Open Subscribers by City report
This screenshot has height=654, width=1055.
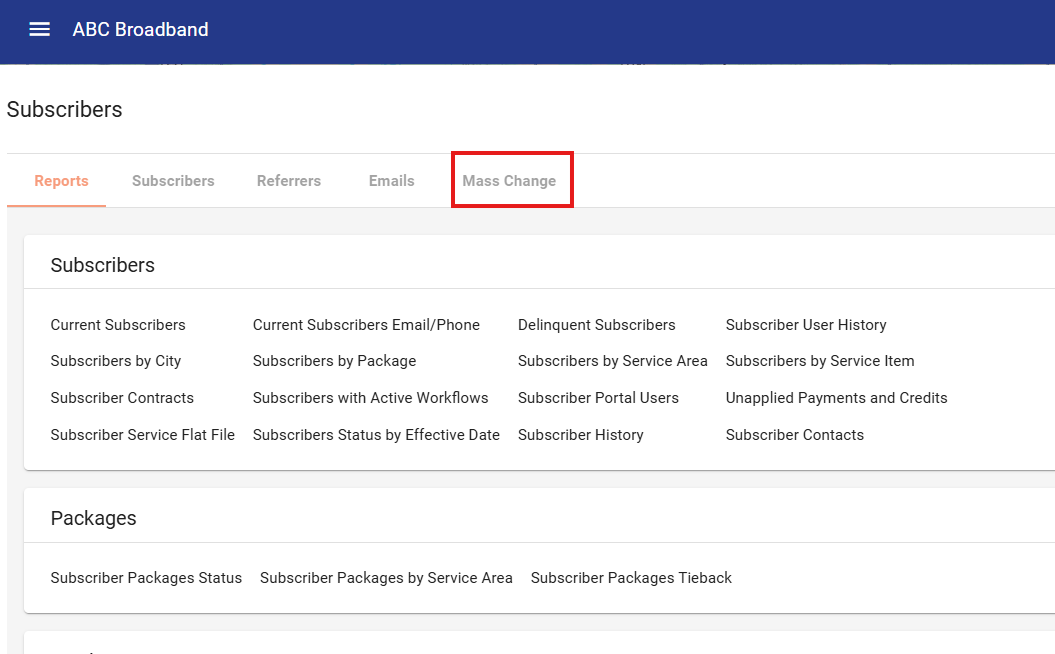point(116,361)
